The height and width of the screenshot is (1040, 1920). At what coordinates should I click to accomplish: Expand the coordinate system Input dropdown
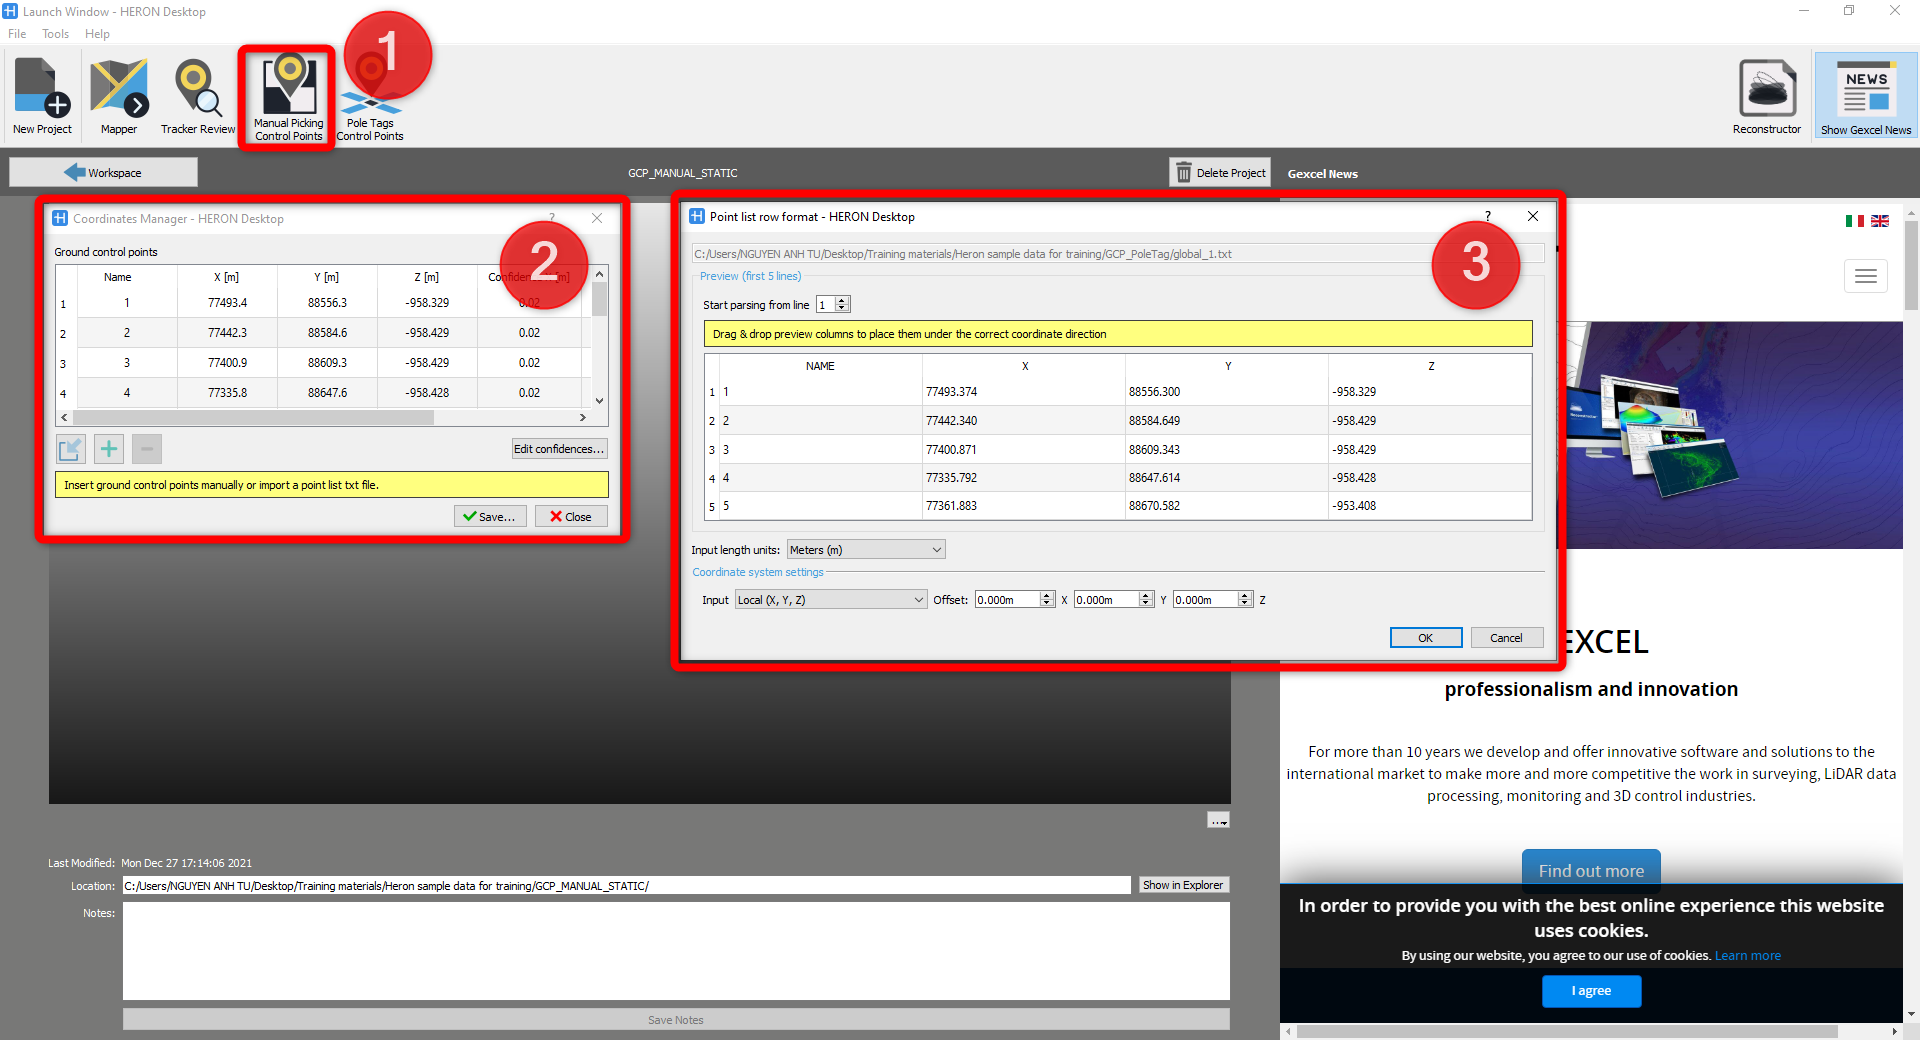[x=830, y=600]
